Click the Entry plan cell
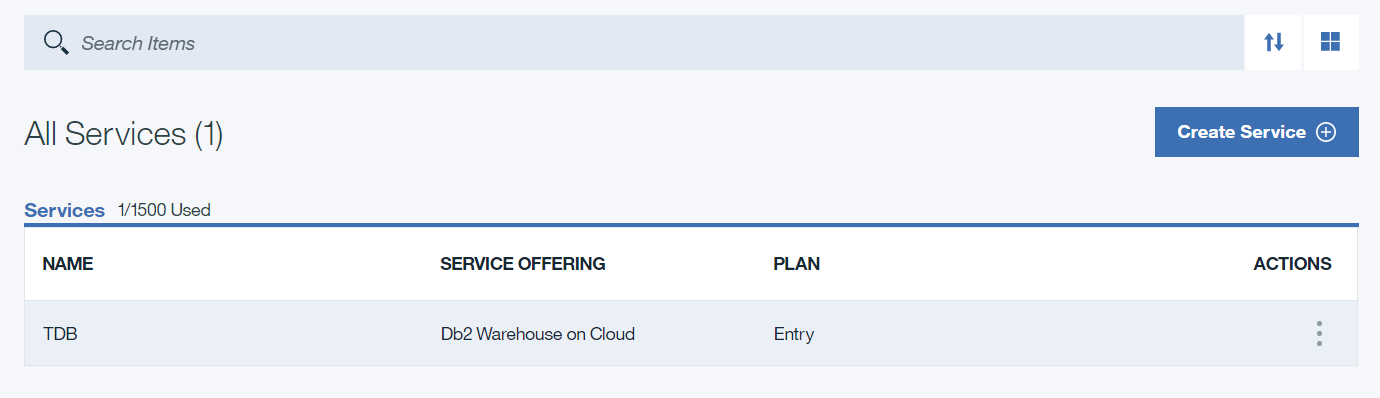Viewport: 1380px width, 398px height. (794, 334)
